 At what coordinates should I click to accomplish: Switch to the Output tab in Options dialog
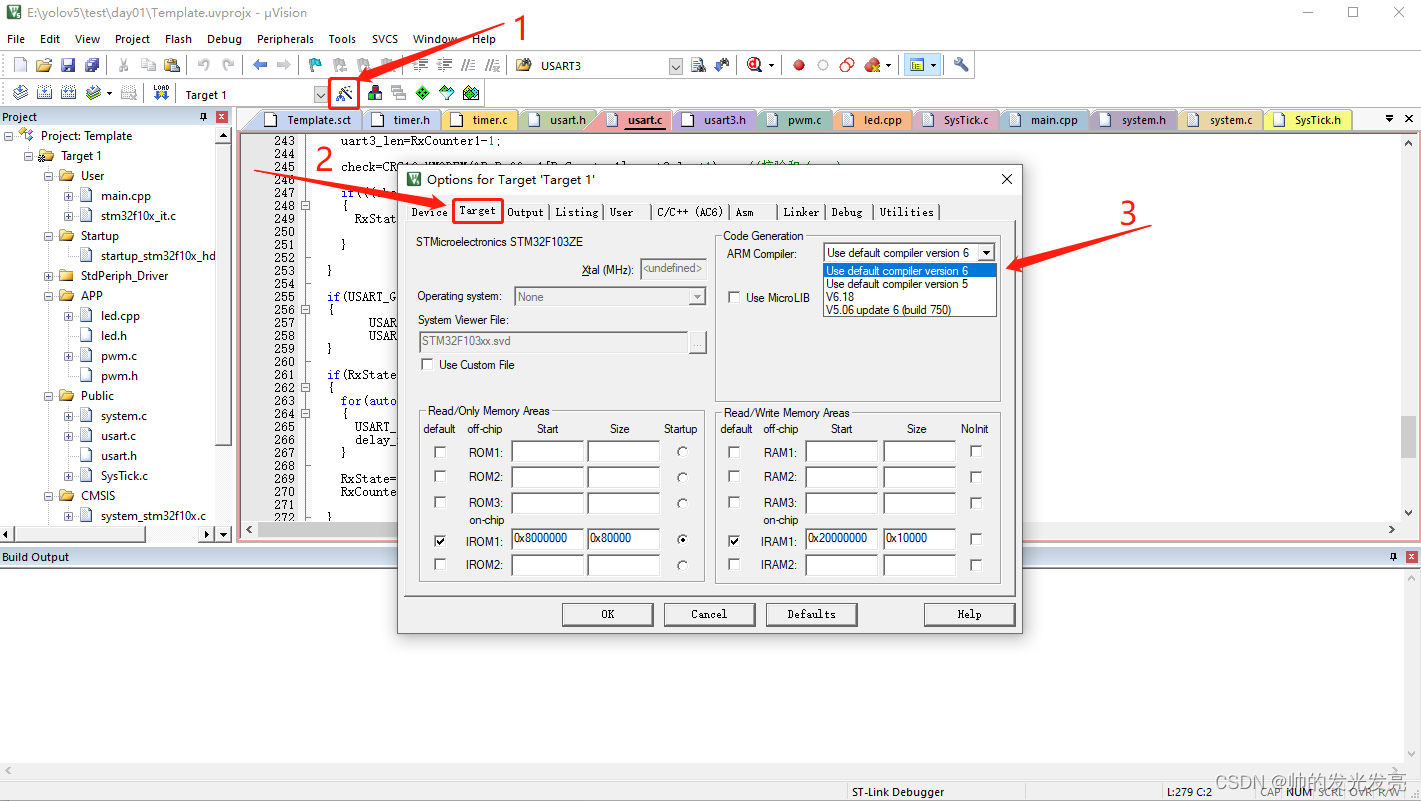(525, 212)
